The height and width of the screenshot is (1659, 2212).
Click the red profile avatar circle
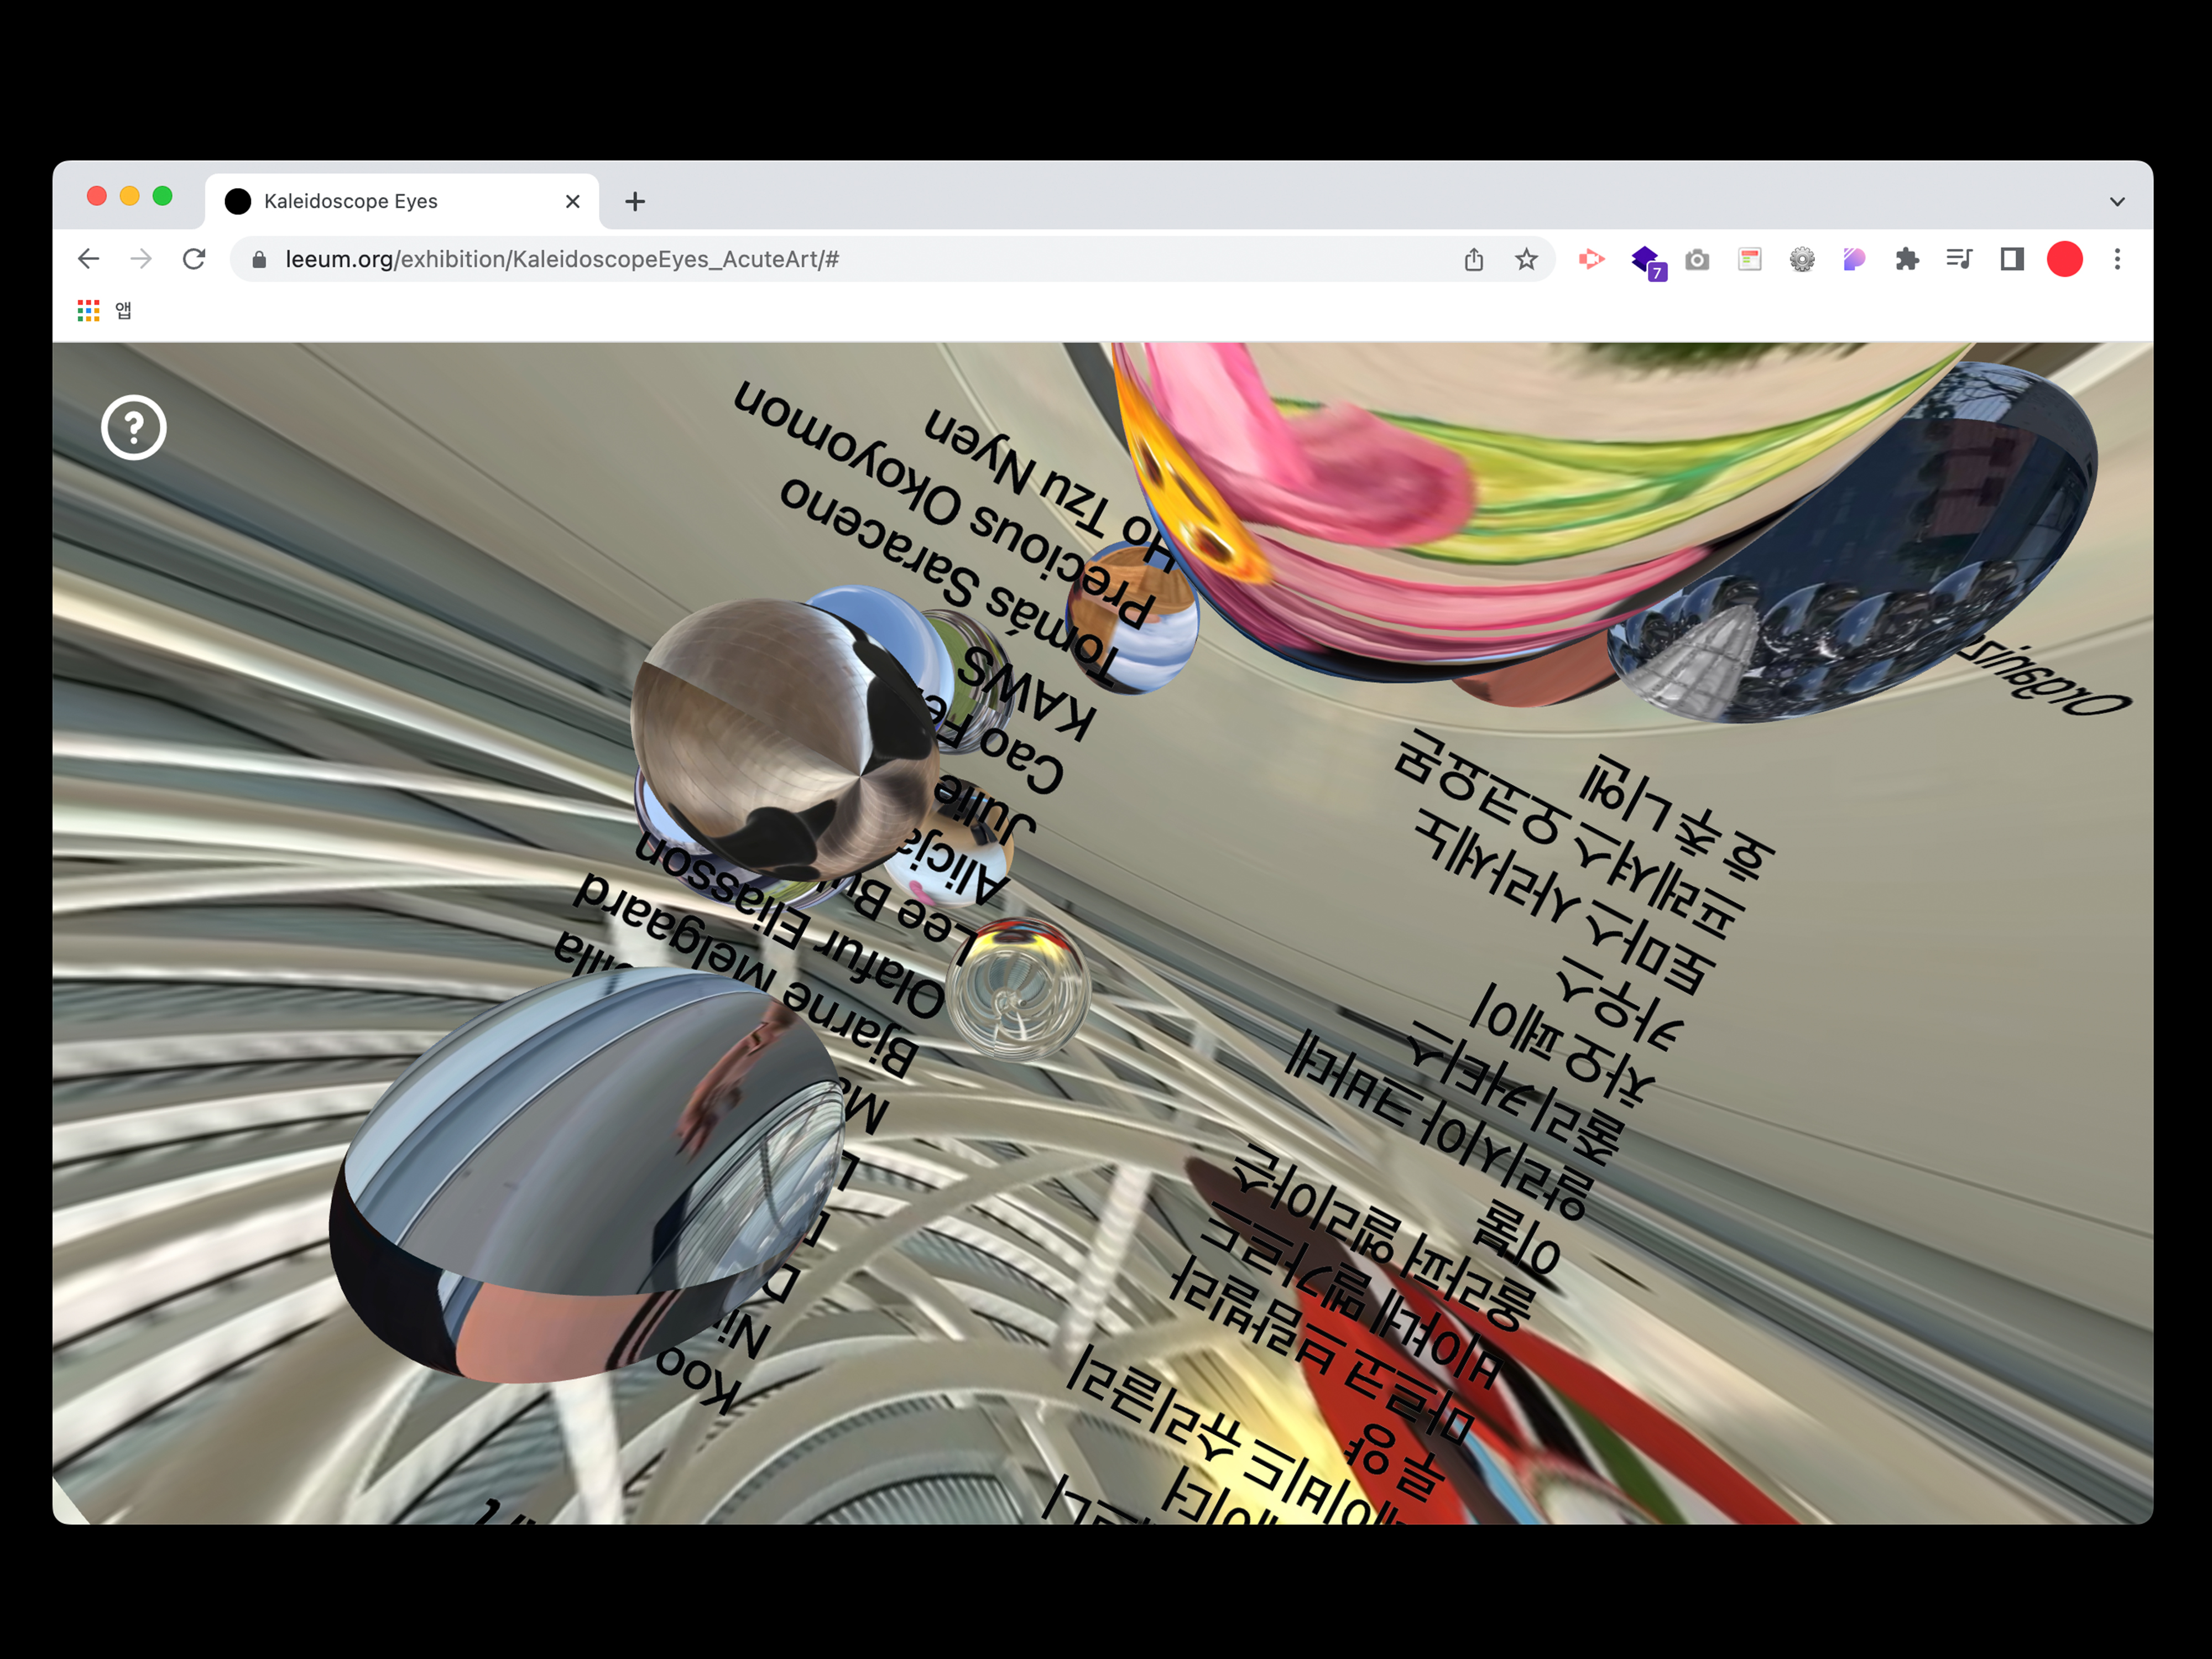click(x=2064, y=260)
